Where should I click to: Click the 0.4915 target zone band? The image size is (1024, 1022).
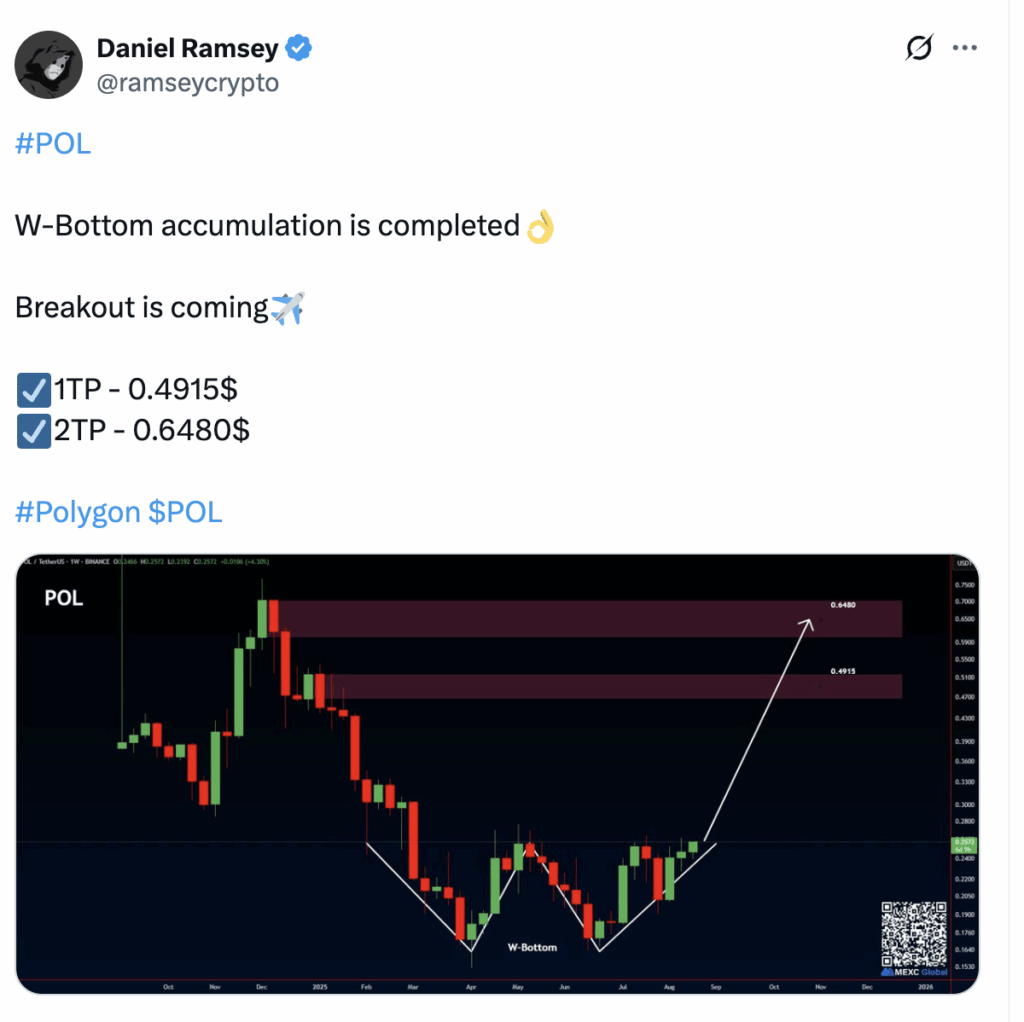click(x=613, y=686)
